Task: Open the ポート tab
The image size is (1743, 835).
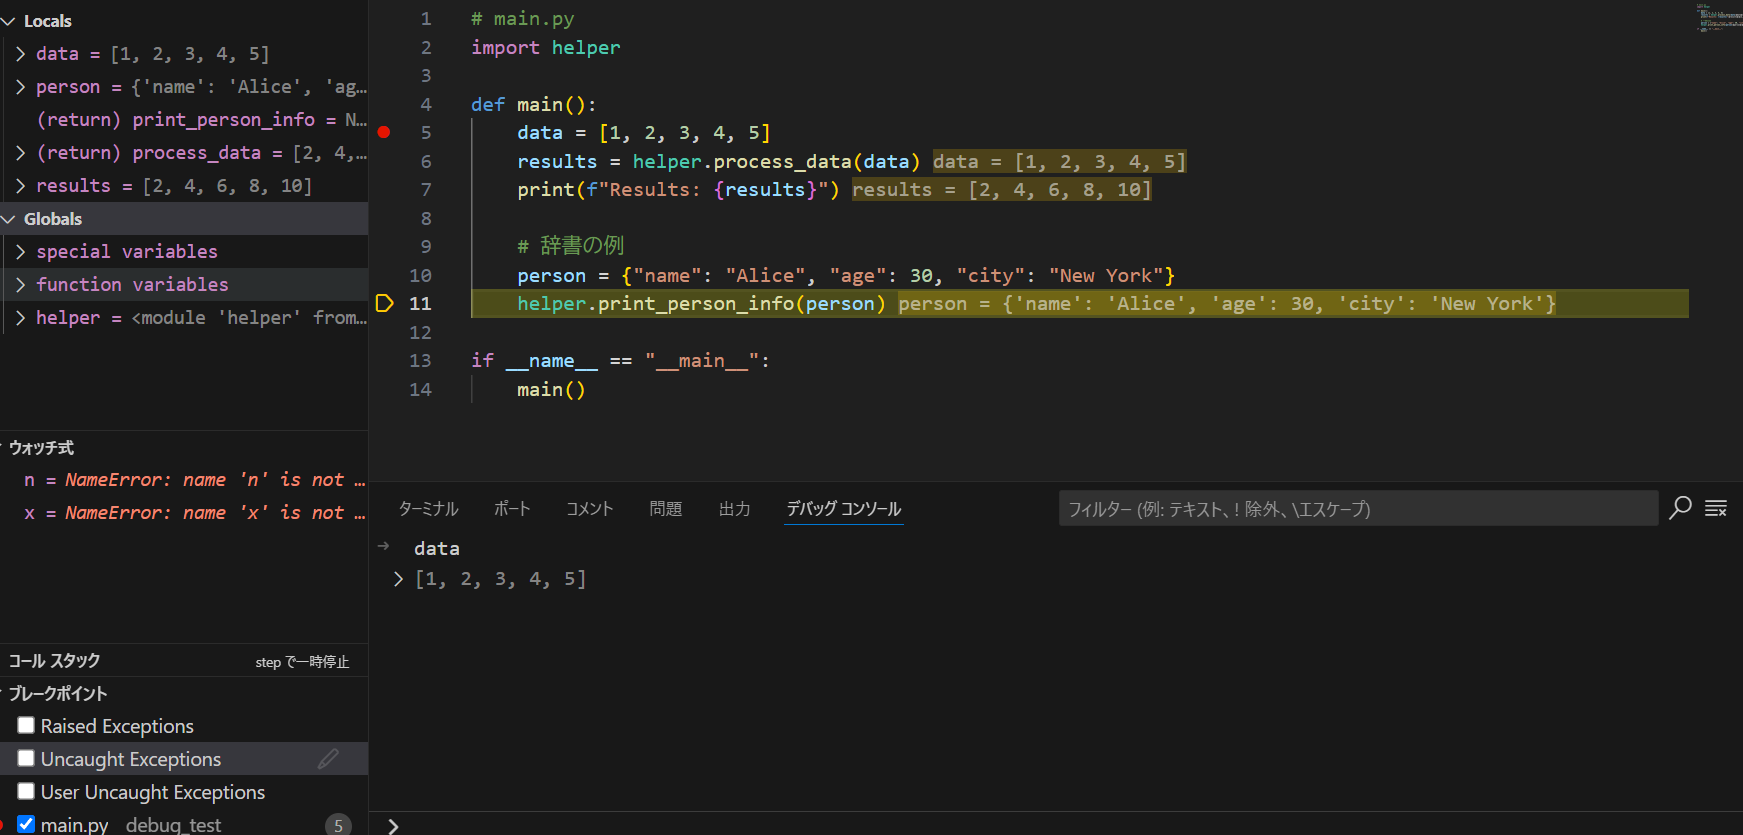Action: pyautogui.click(x=512, y=508)
